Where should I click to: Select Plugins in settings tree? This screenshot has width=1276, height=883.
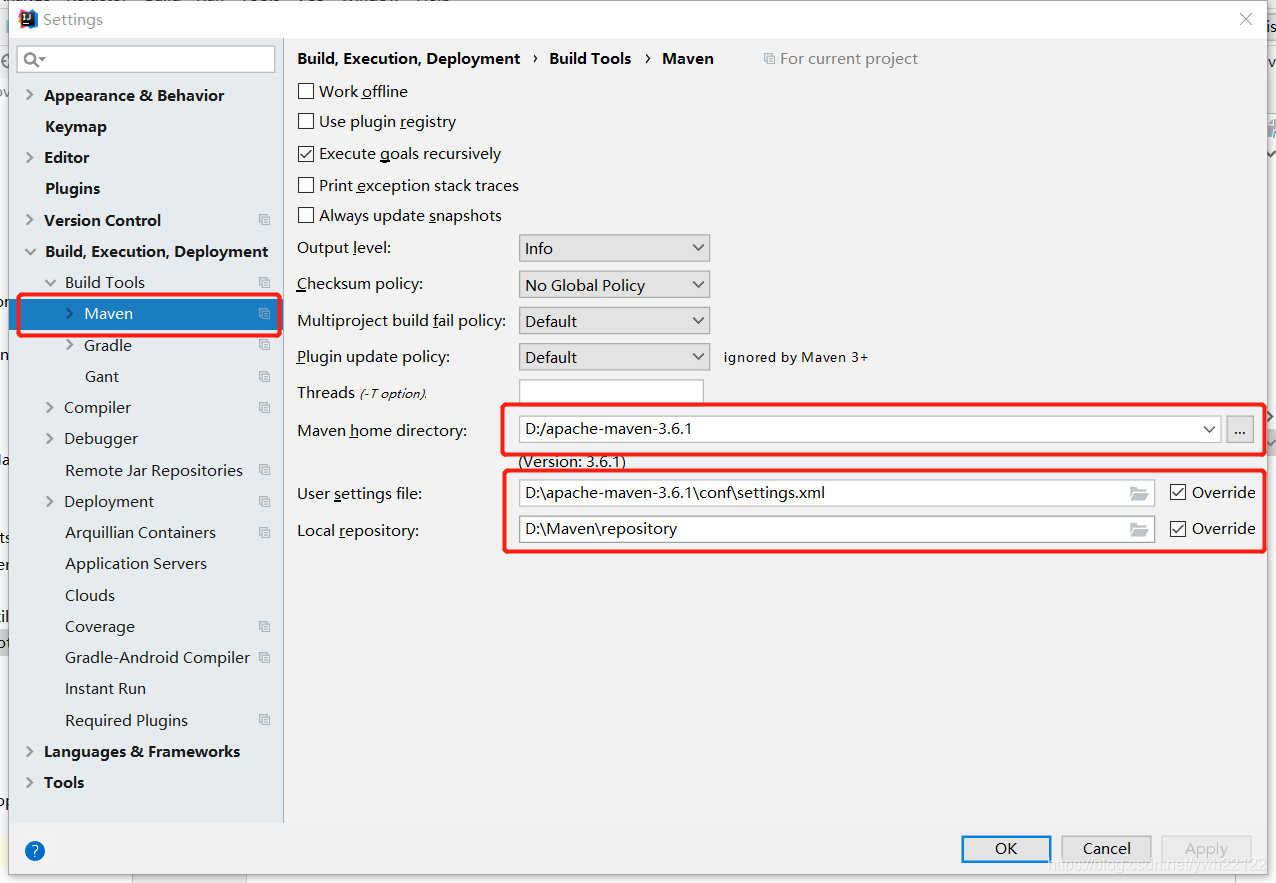pos(73,189)
